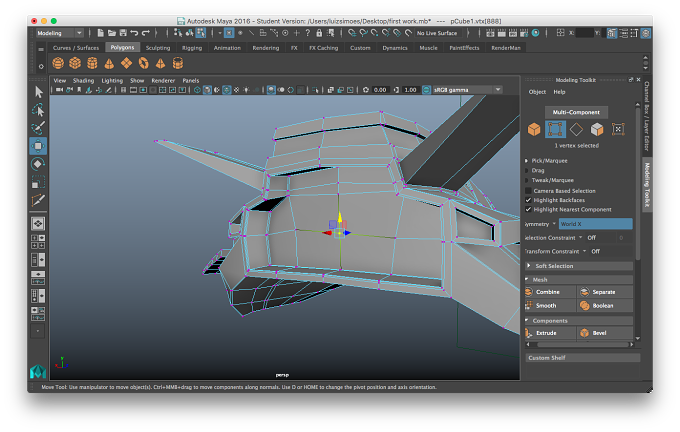The width and height of the screenshot is (680, 432).
Task: Toggle the lock selection padlock icon
Action: 319,33
